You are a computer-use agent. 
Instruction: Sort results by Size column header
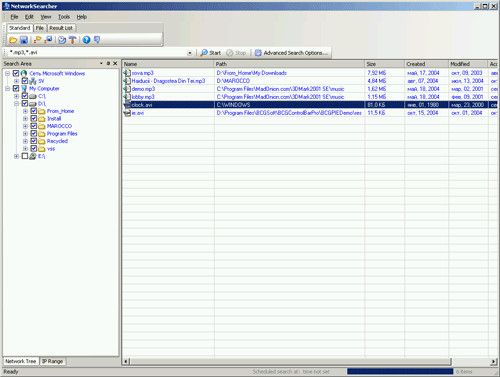[385, 64]
